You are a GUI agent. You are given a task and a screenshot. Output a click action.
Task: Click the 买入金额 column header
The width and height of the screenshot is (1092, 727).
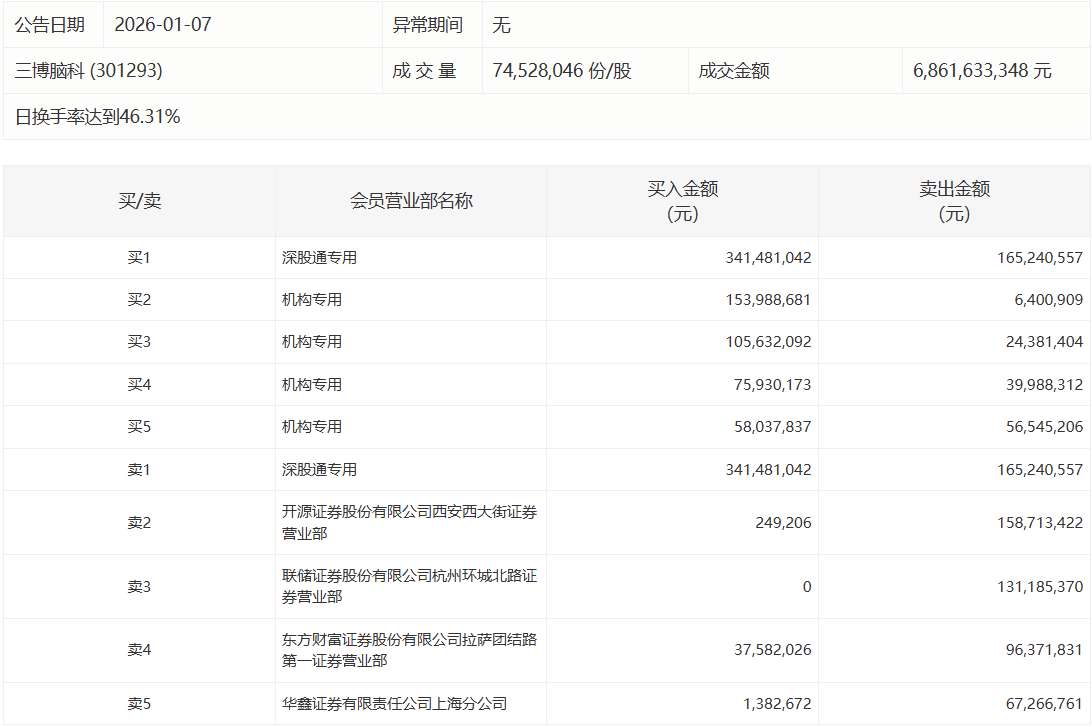click(682, 201)
